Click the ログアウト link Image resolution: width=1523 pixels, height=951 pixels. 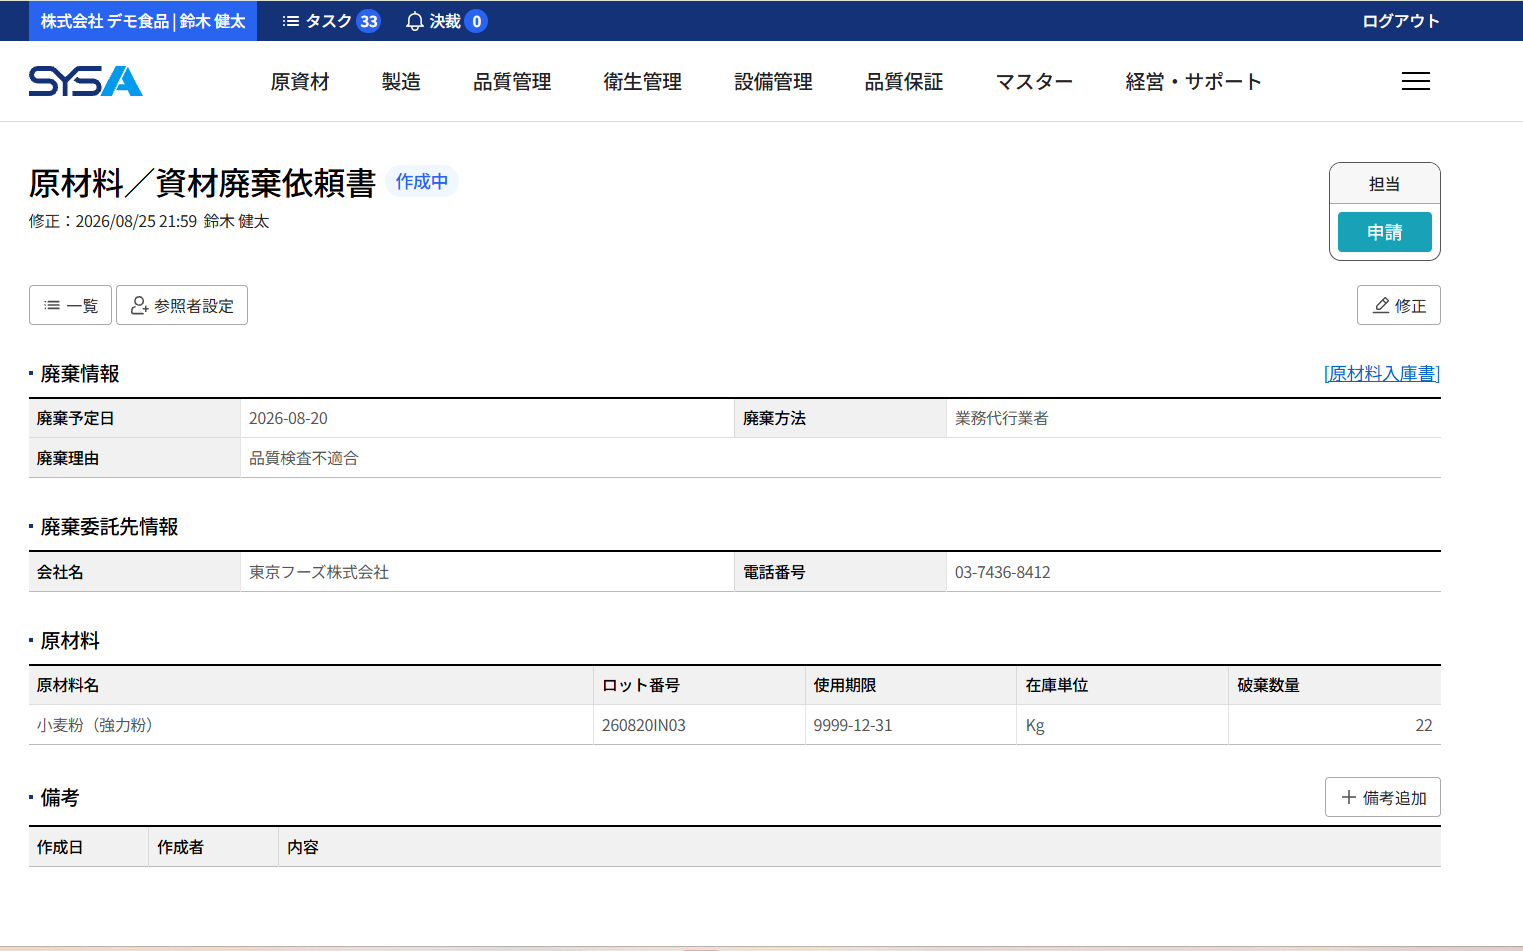(1401, 21)
